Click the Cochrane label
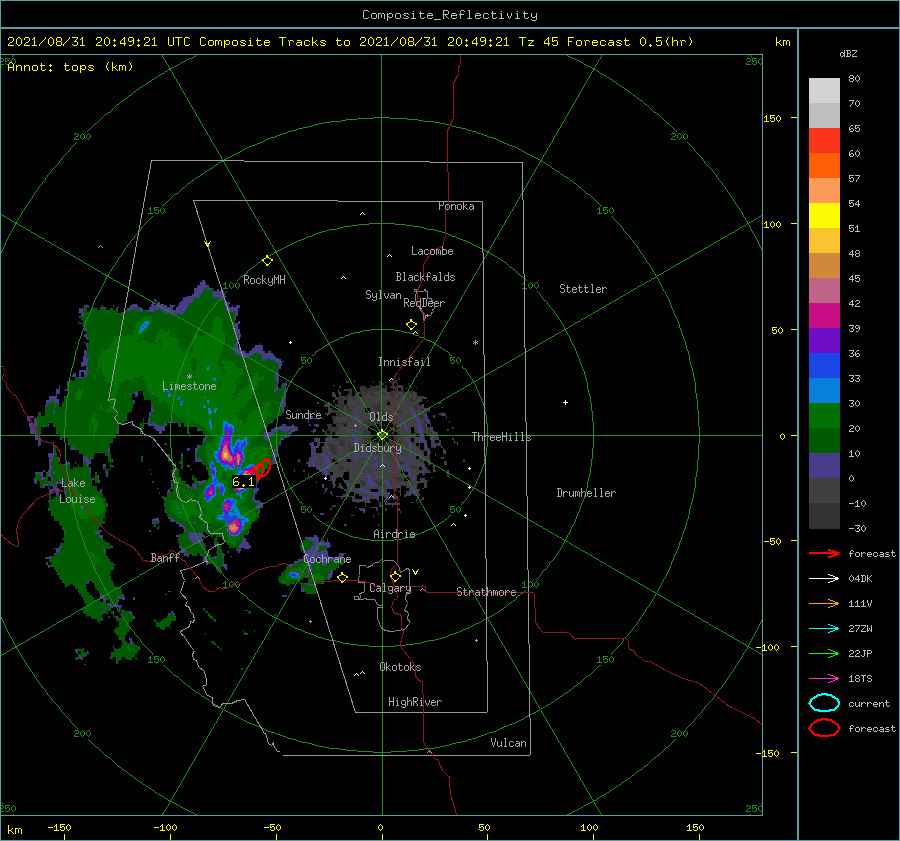 (x=327, y=559)
